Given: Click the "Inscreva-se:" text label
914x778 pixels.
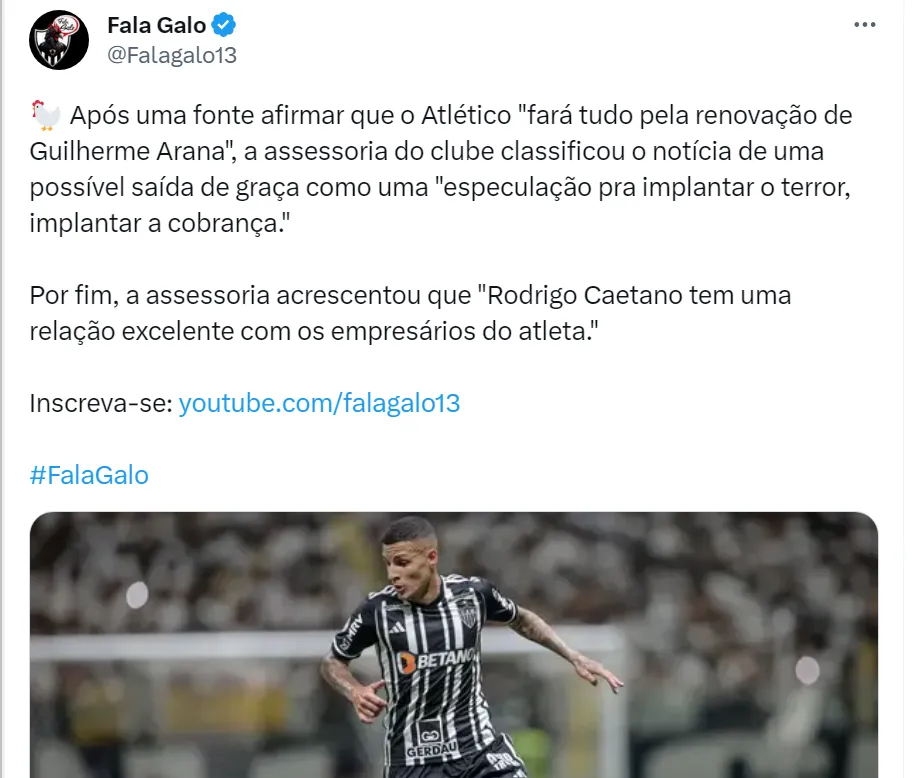Looking at the screenshot, I should [x=101, y=403].
